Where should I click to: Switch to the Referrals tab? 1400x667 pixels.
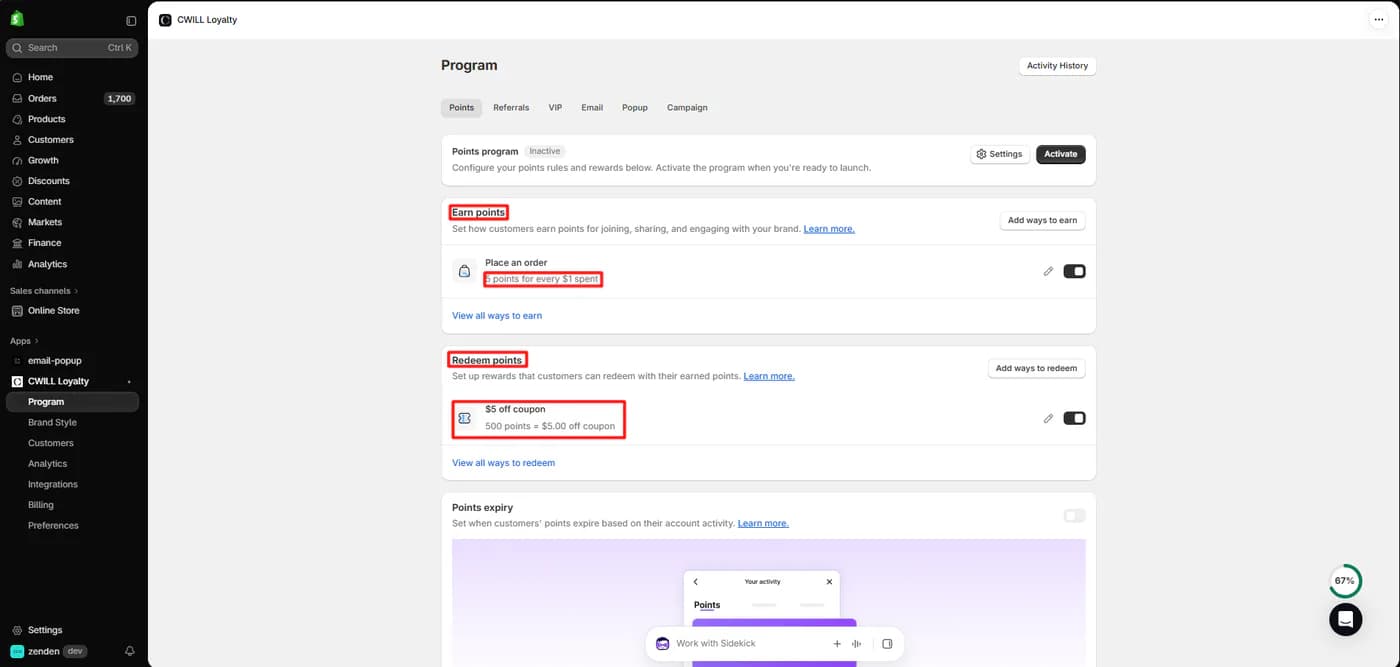tap(511, 108)
